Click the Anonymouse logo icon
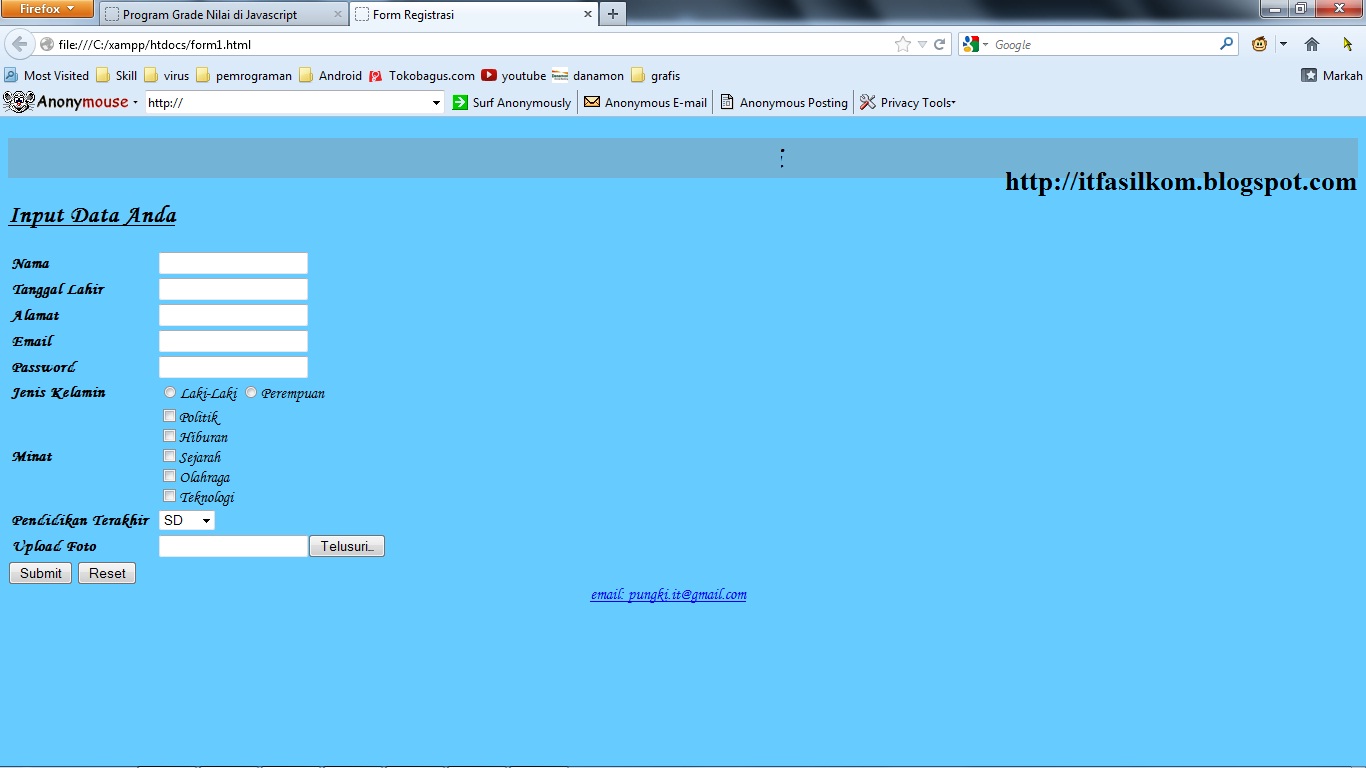The image size is (1366, 768). click(20, 101)
